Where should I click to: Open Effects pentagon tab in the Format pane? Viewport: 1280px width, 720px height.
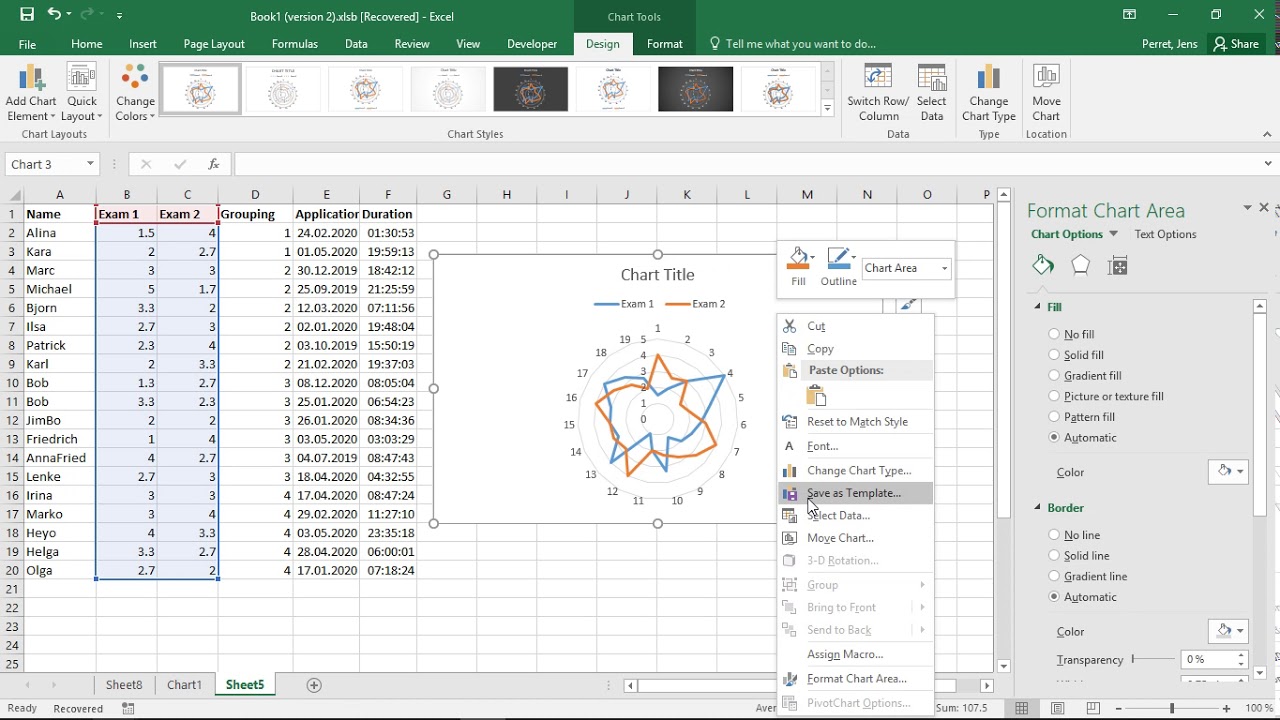pyautogui.click(x=1080, y=265)
